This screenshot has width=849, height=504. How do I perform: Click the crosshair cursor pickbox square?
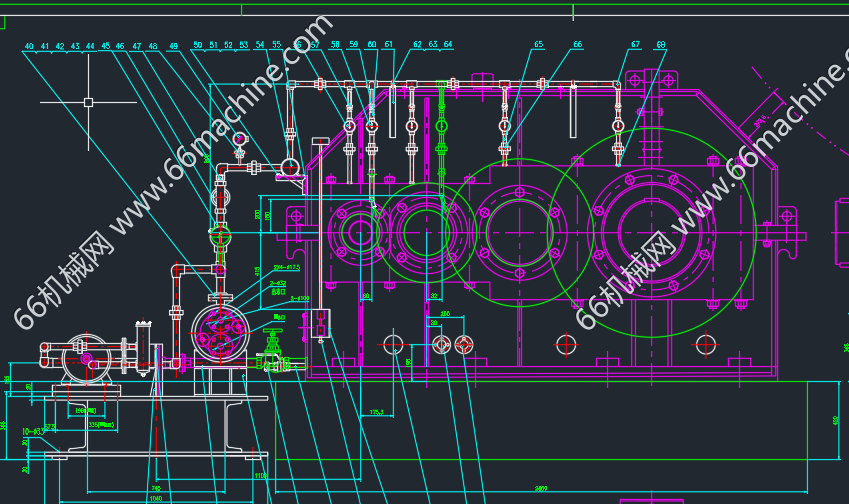coord(89,101)
